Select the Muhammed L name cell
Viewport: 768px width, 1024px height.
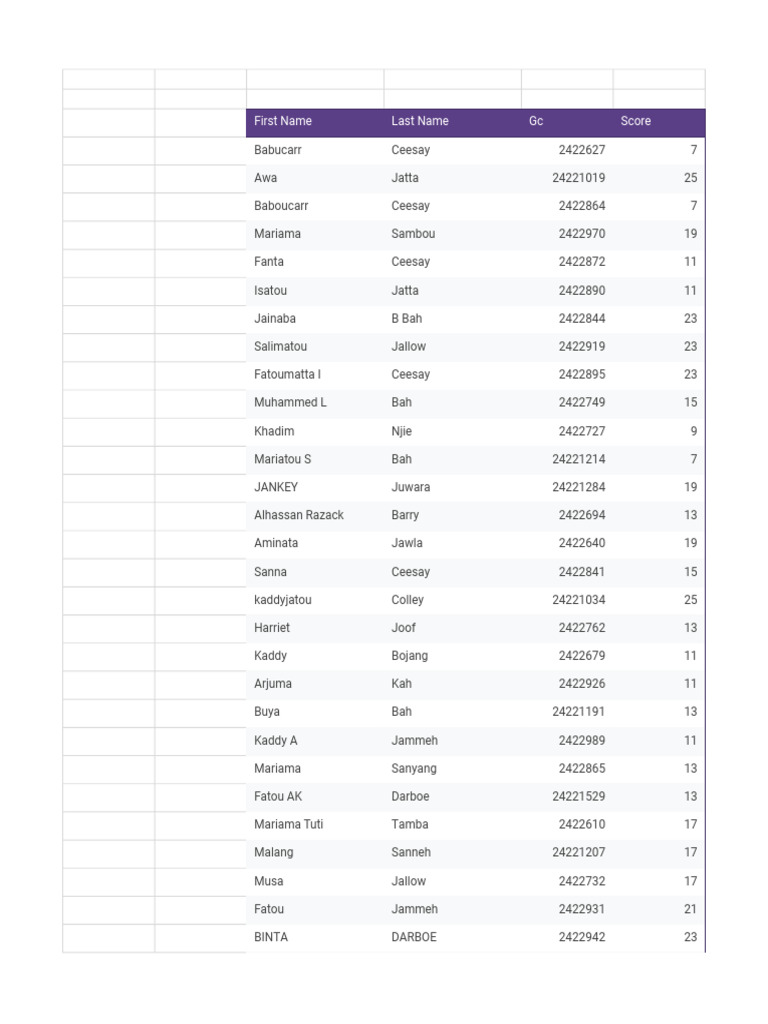(315, 403)
